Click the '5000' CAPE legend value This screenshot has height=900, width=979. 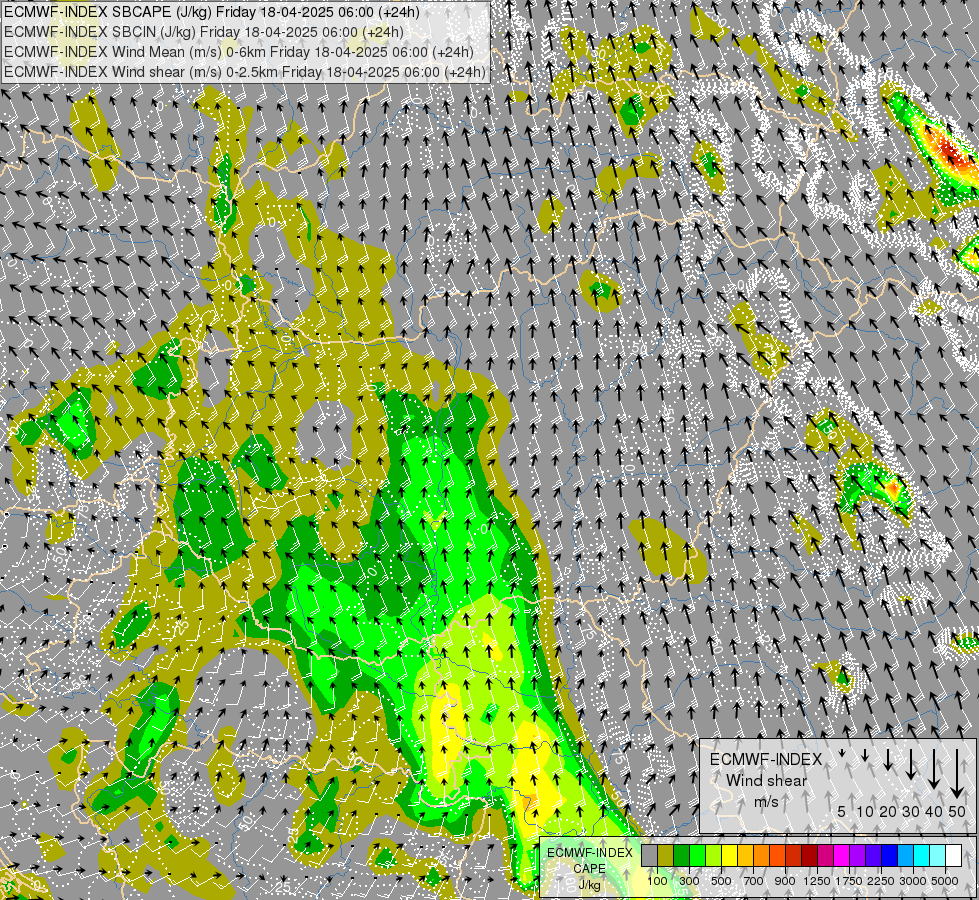pos(945,881)
